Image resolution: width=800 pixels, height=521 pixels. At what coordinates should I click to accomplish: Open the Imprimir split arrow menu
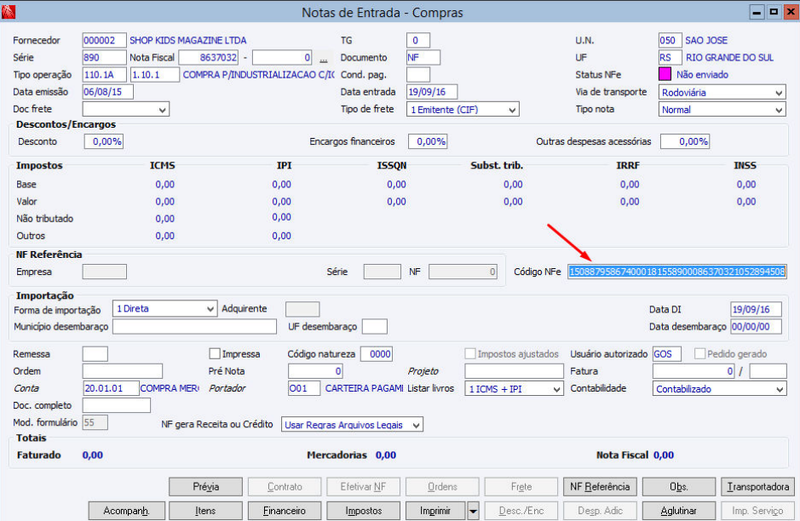473,510
